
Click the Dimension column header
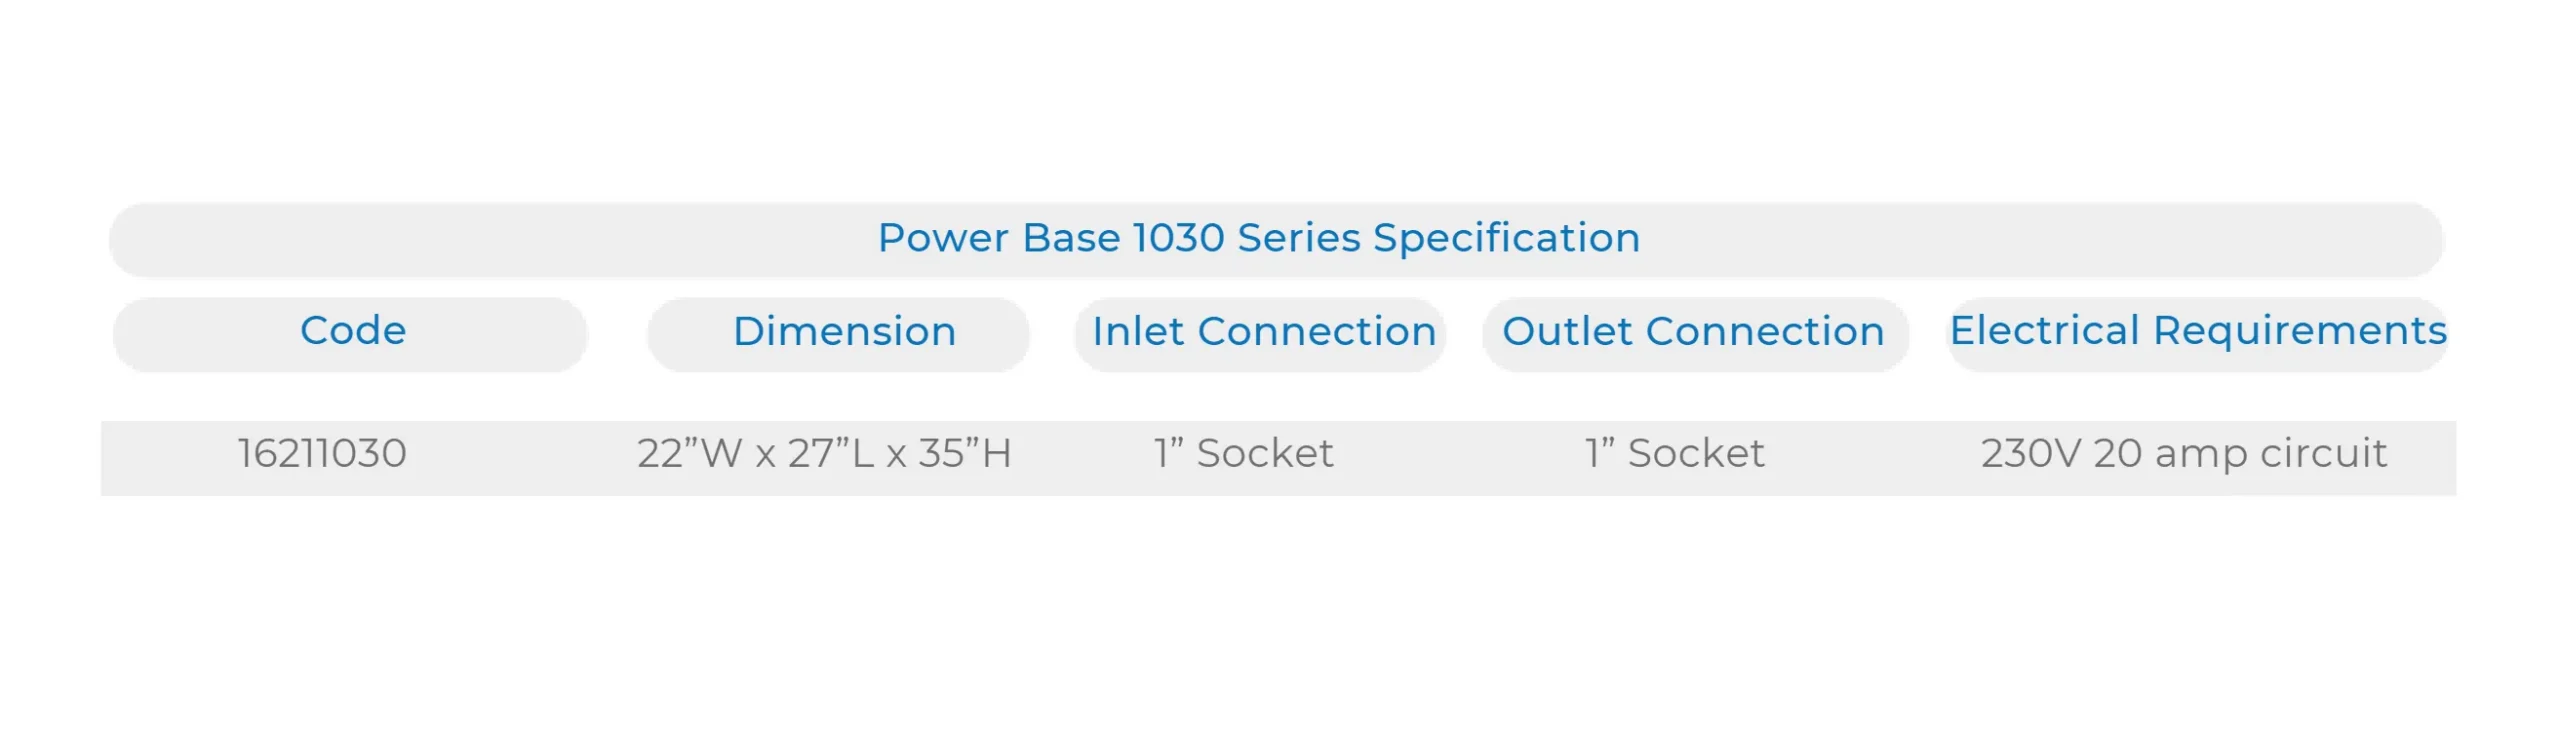(844, 332)
